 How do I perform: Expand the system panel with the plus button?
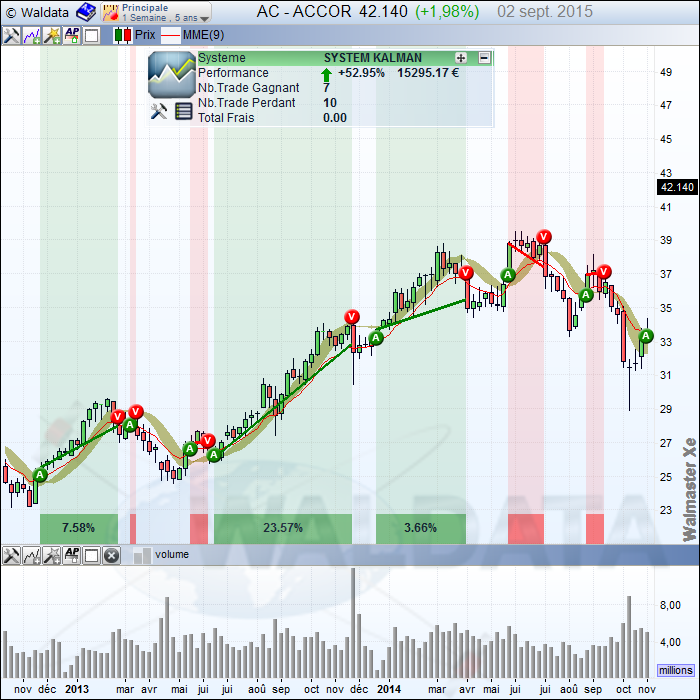click(461, 58)
